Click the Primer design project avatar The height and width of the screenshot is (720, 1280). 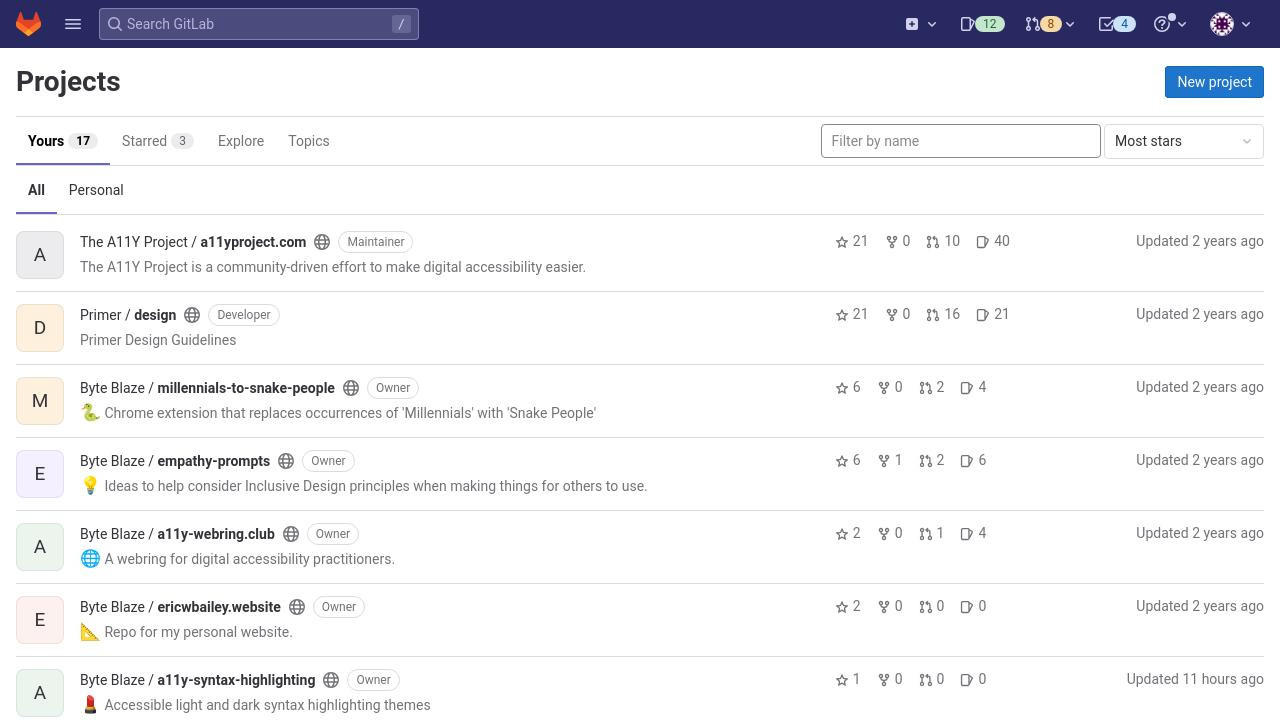(x=40, y=327)
